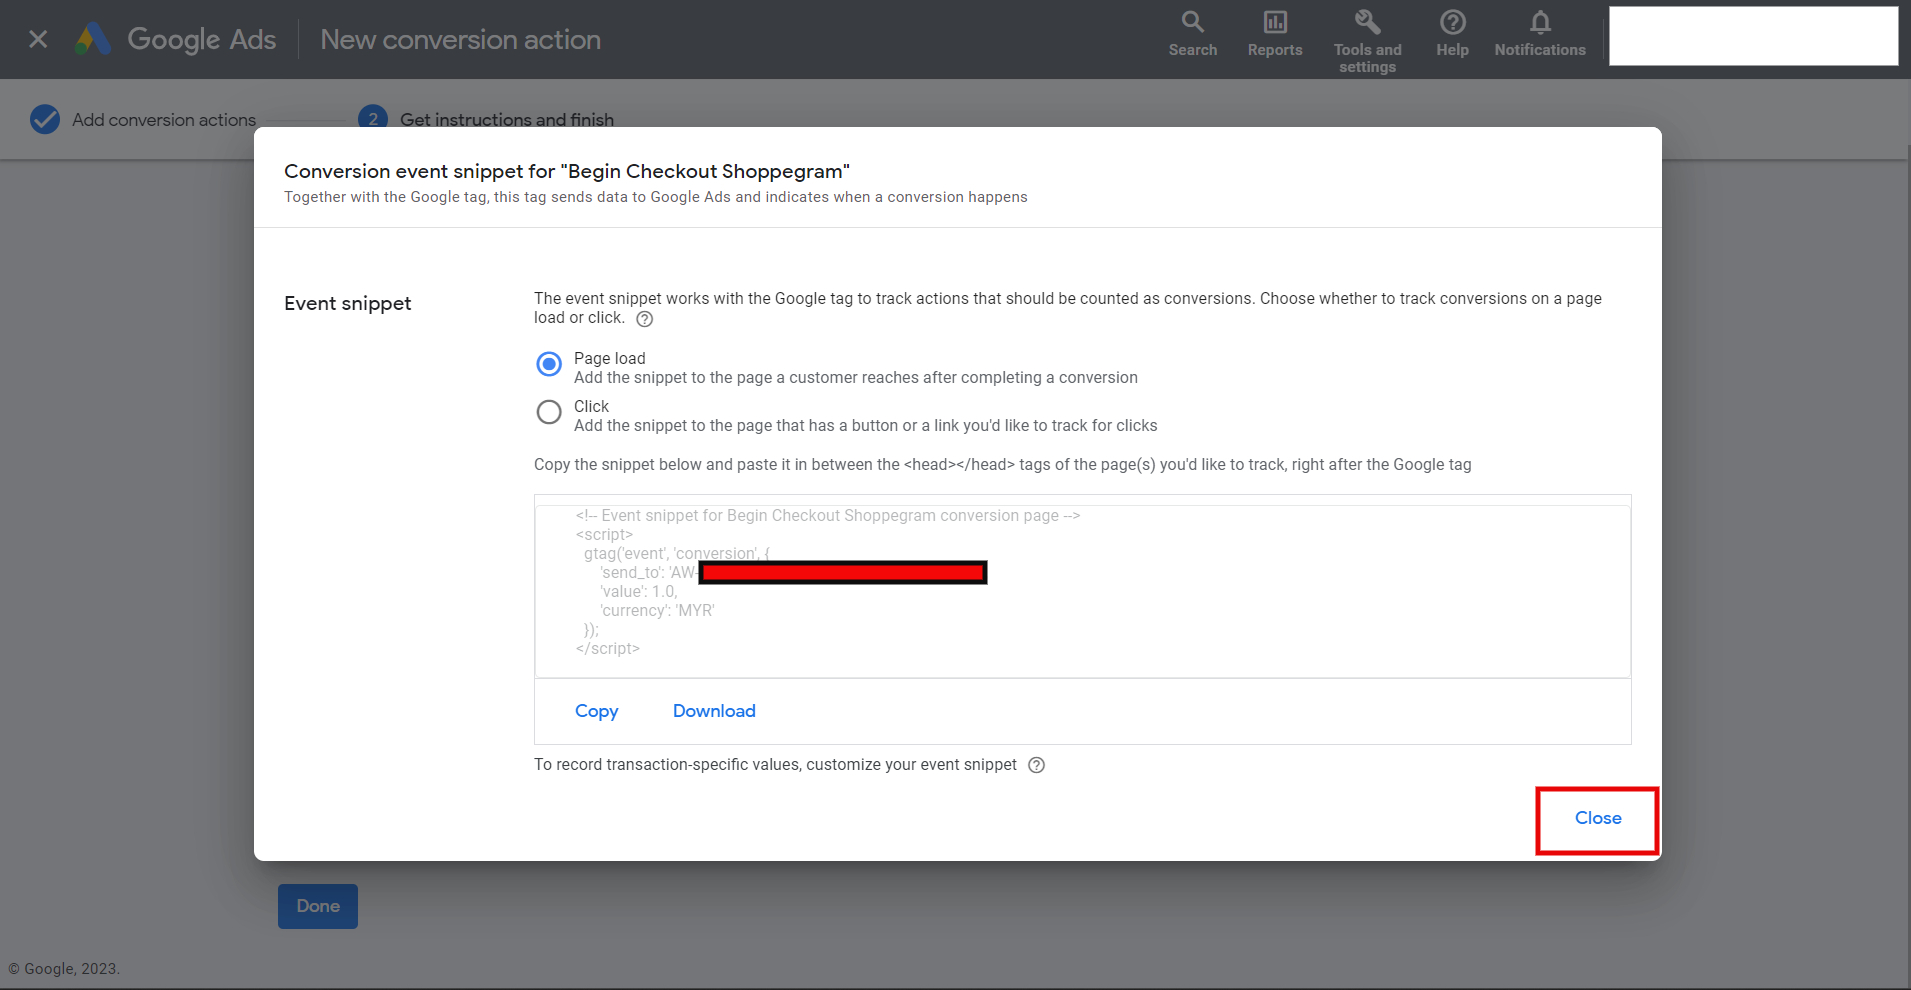Click help icon after 'load or click.'

[x=645, y=319]
